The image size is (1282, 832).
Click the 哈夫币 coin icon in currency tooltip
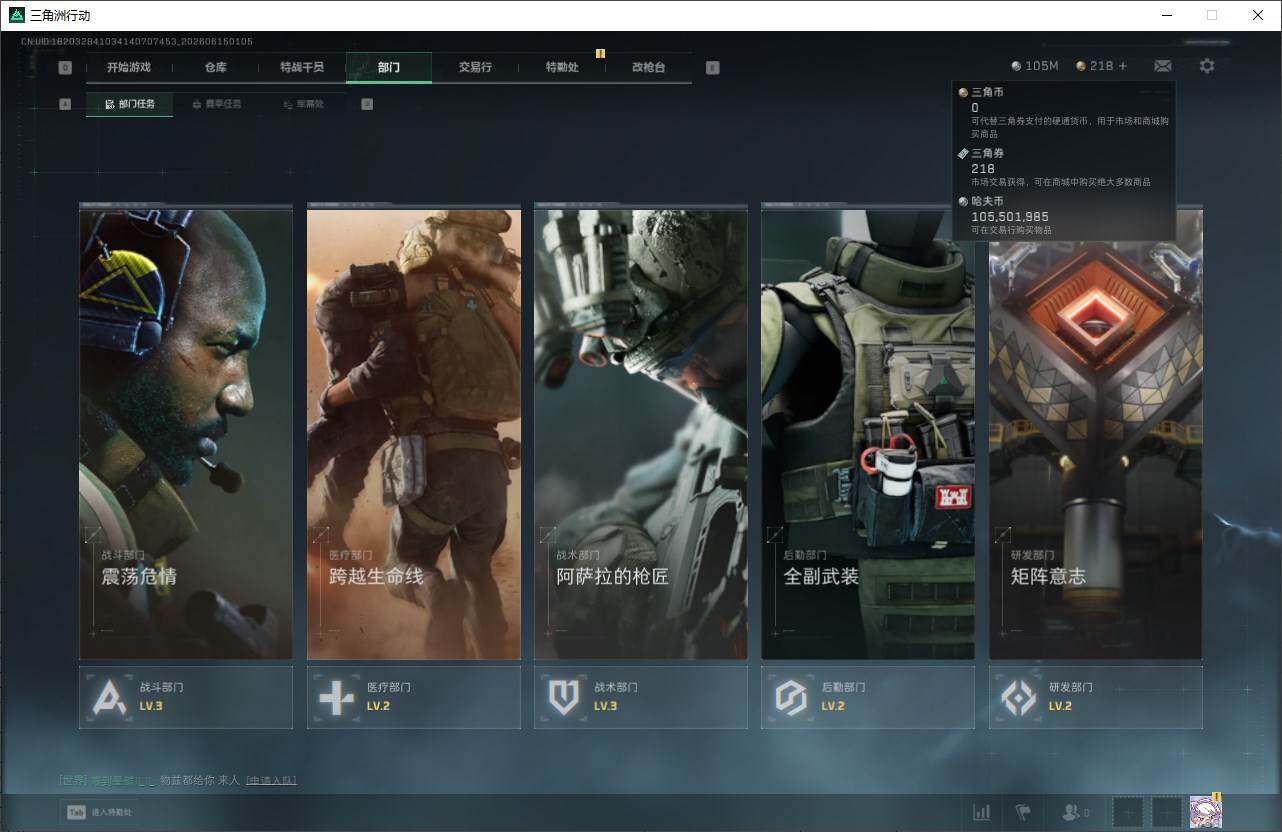pos(963,202)
